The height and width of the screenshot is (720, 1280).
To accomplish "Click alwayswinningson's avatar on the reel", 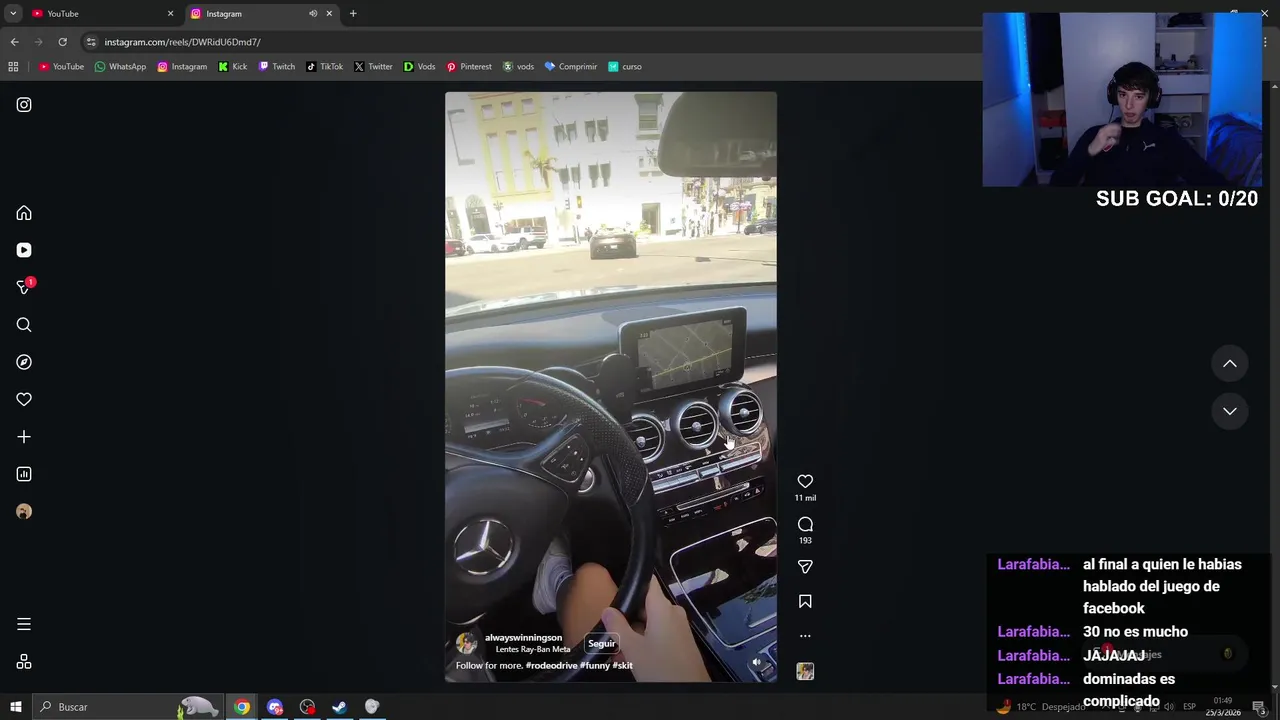I will pos(467,644).
